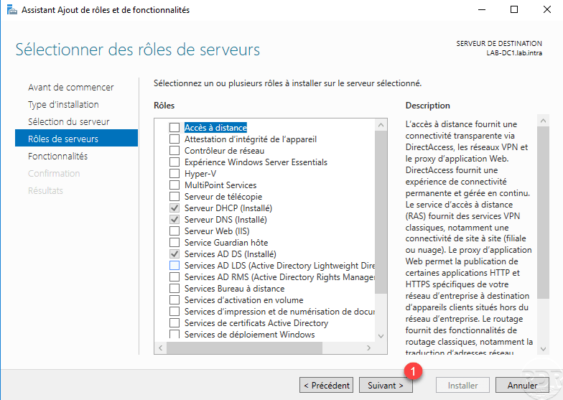563x400 pixels.
Task: Check the Hyper-V role checkbox
Action: click(175, 173)
